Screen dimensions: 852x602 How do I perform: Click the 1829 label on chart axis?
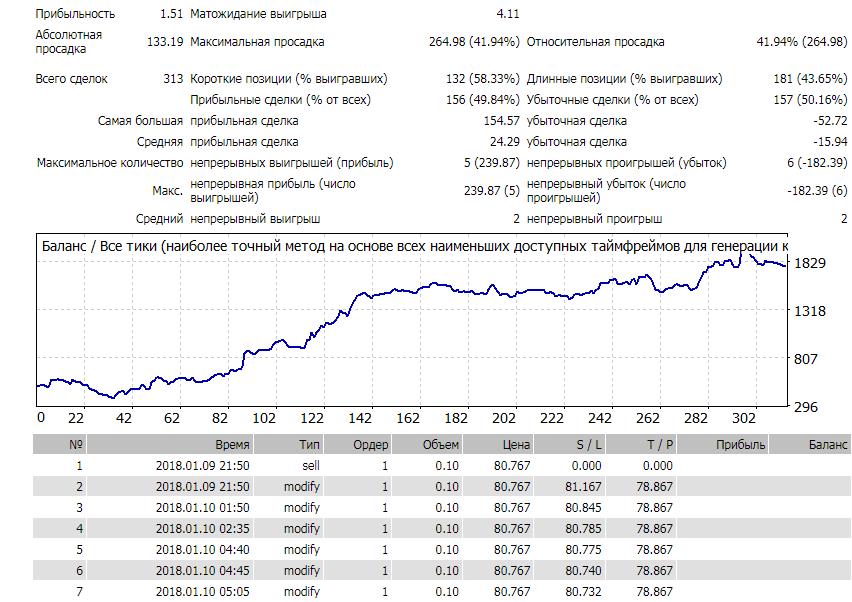pos(809,263)
